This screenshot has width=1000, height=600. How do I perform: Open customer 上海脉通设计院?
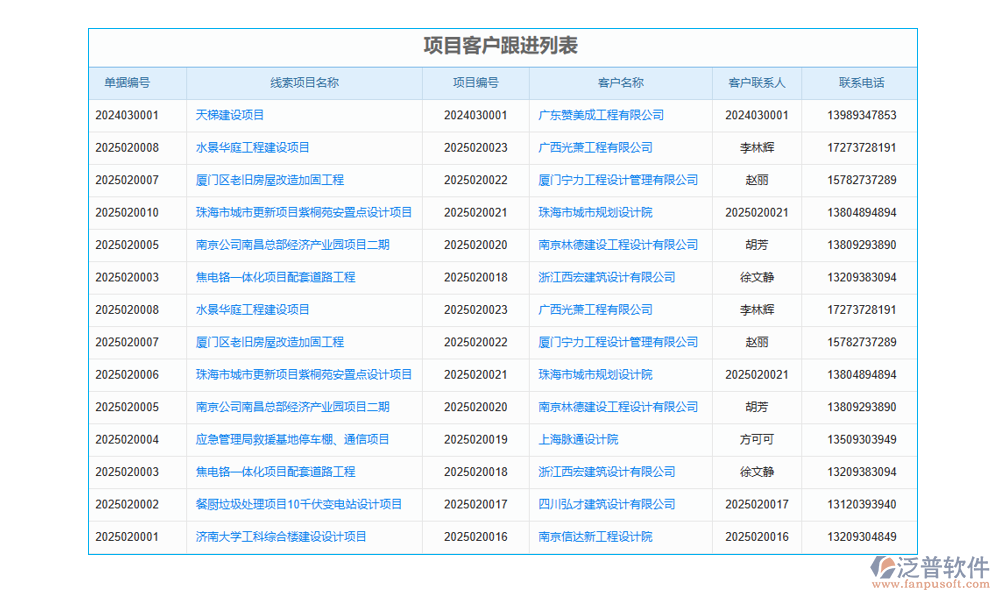tap(577, 439)
